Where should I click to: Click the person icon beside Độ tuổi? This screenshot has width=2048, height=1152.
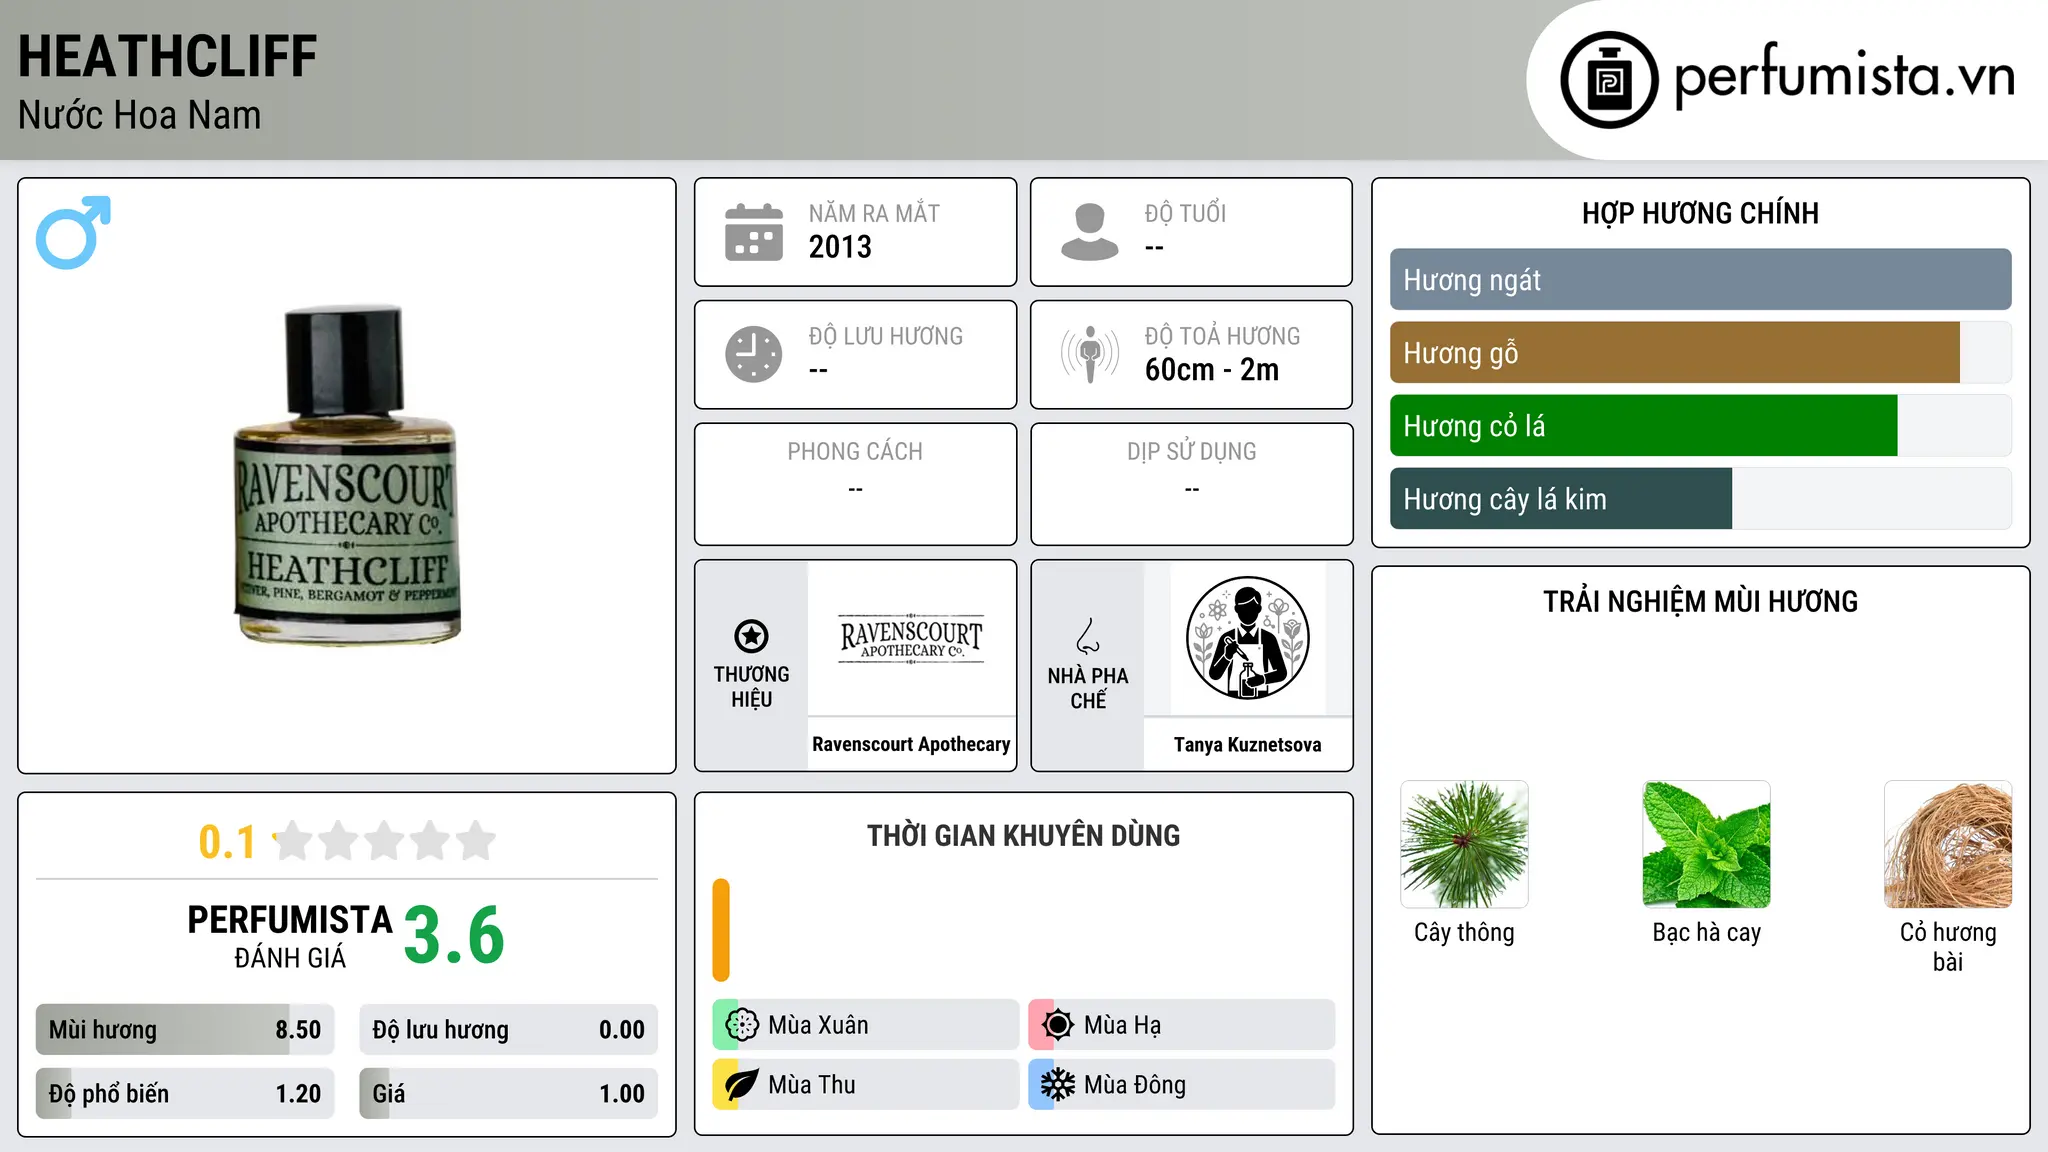coord(1090,232)
